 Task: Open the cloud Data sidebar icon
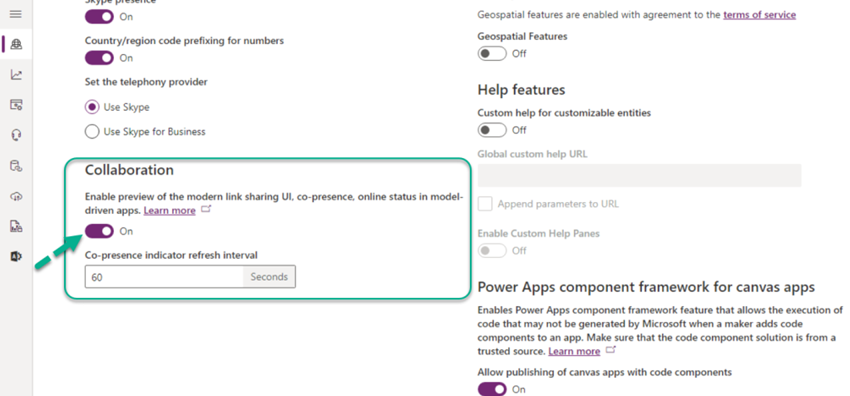coord(16,196)
